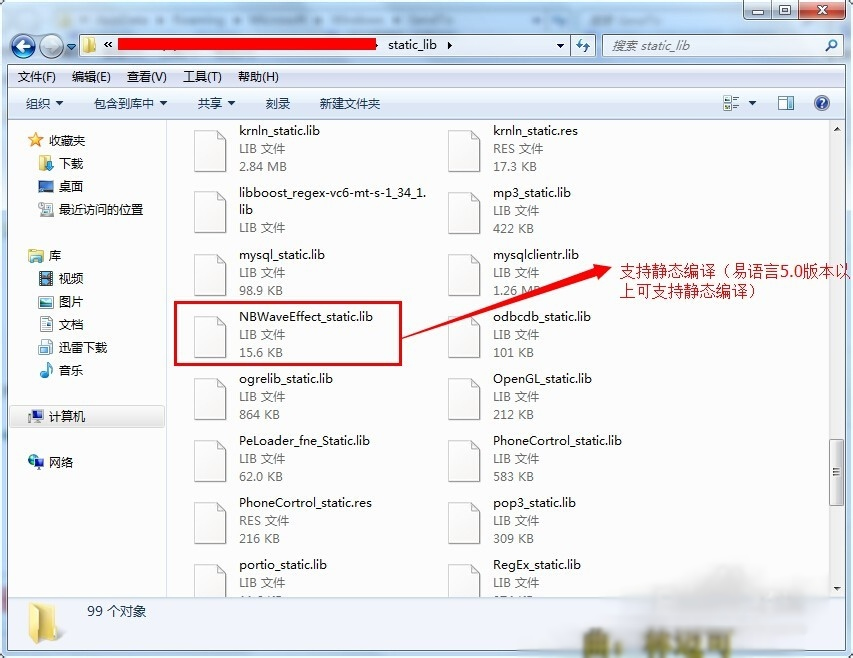Select file pop3_static.lib
Viewport: 853px width, 658px height.
[534, 502]
